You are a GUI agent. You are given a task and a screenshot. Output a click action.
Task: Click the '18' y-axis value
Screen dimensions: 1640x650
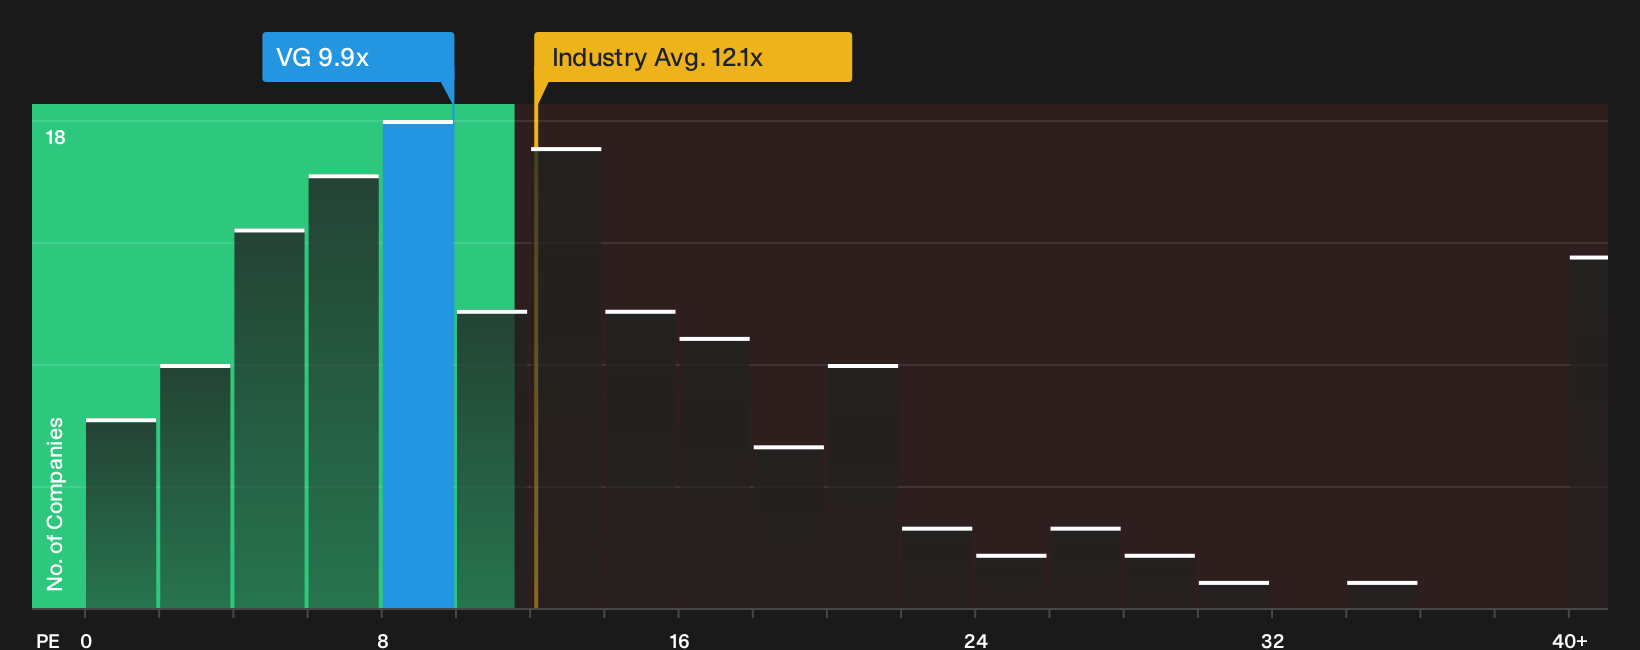coord(55,137)
